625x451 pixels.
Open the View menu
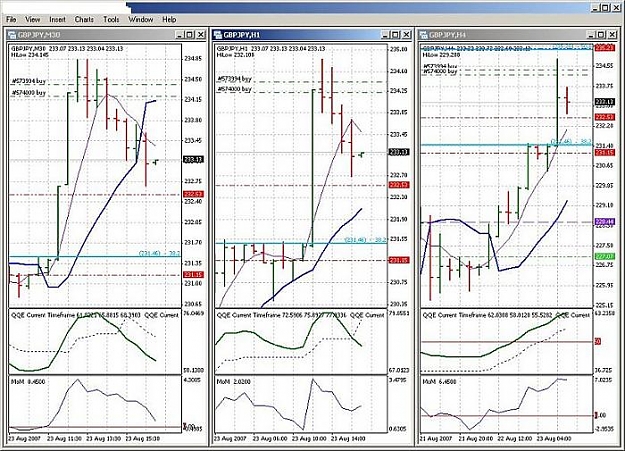(x=33, y=20)
